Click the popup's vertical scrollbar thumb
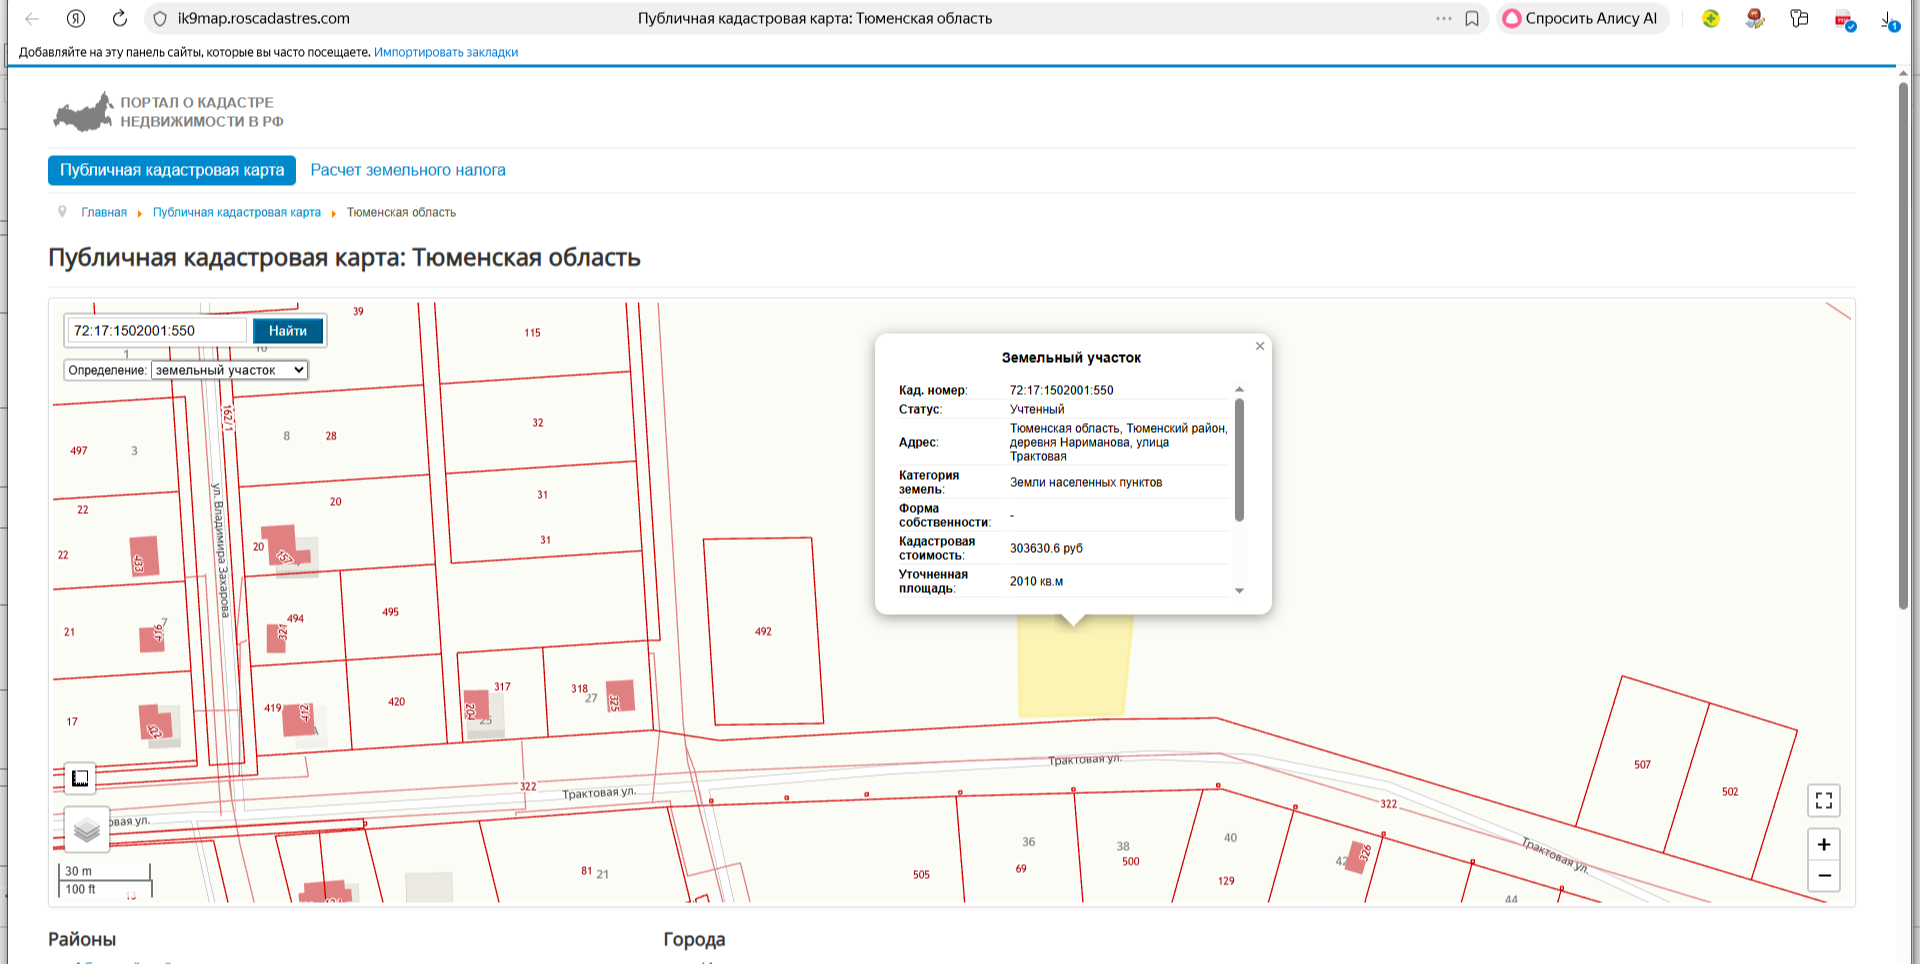The height and width of the screenshot is (964, 1920). 1239,460
